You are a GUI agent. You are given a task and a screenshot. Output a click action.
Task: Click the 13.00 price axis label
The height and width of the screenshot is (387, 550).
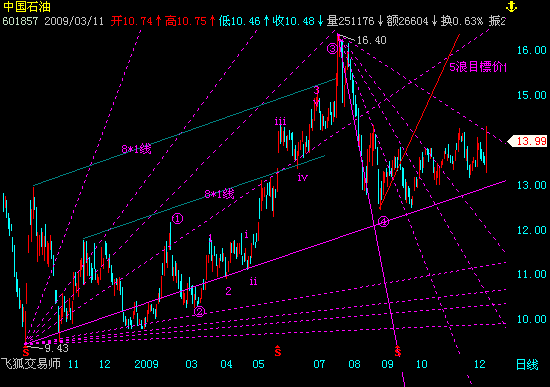point(532,185)
